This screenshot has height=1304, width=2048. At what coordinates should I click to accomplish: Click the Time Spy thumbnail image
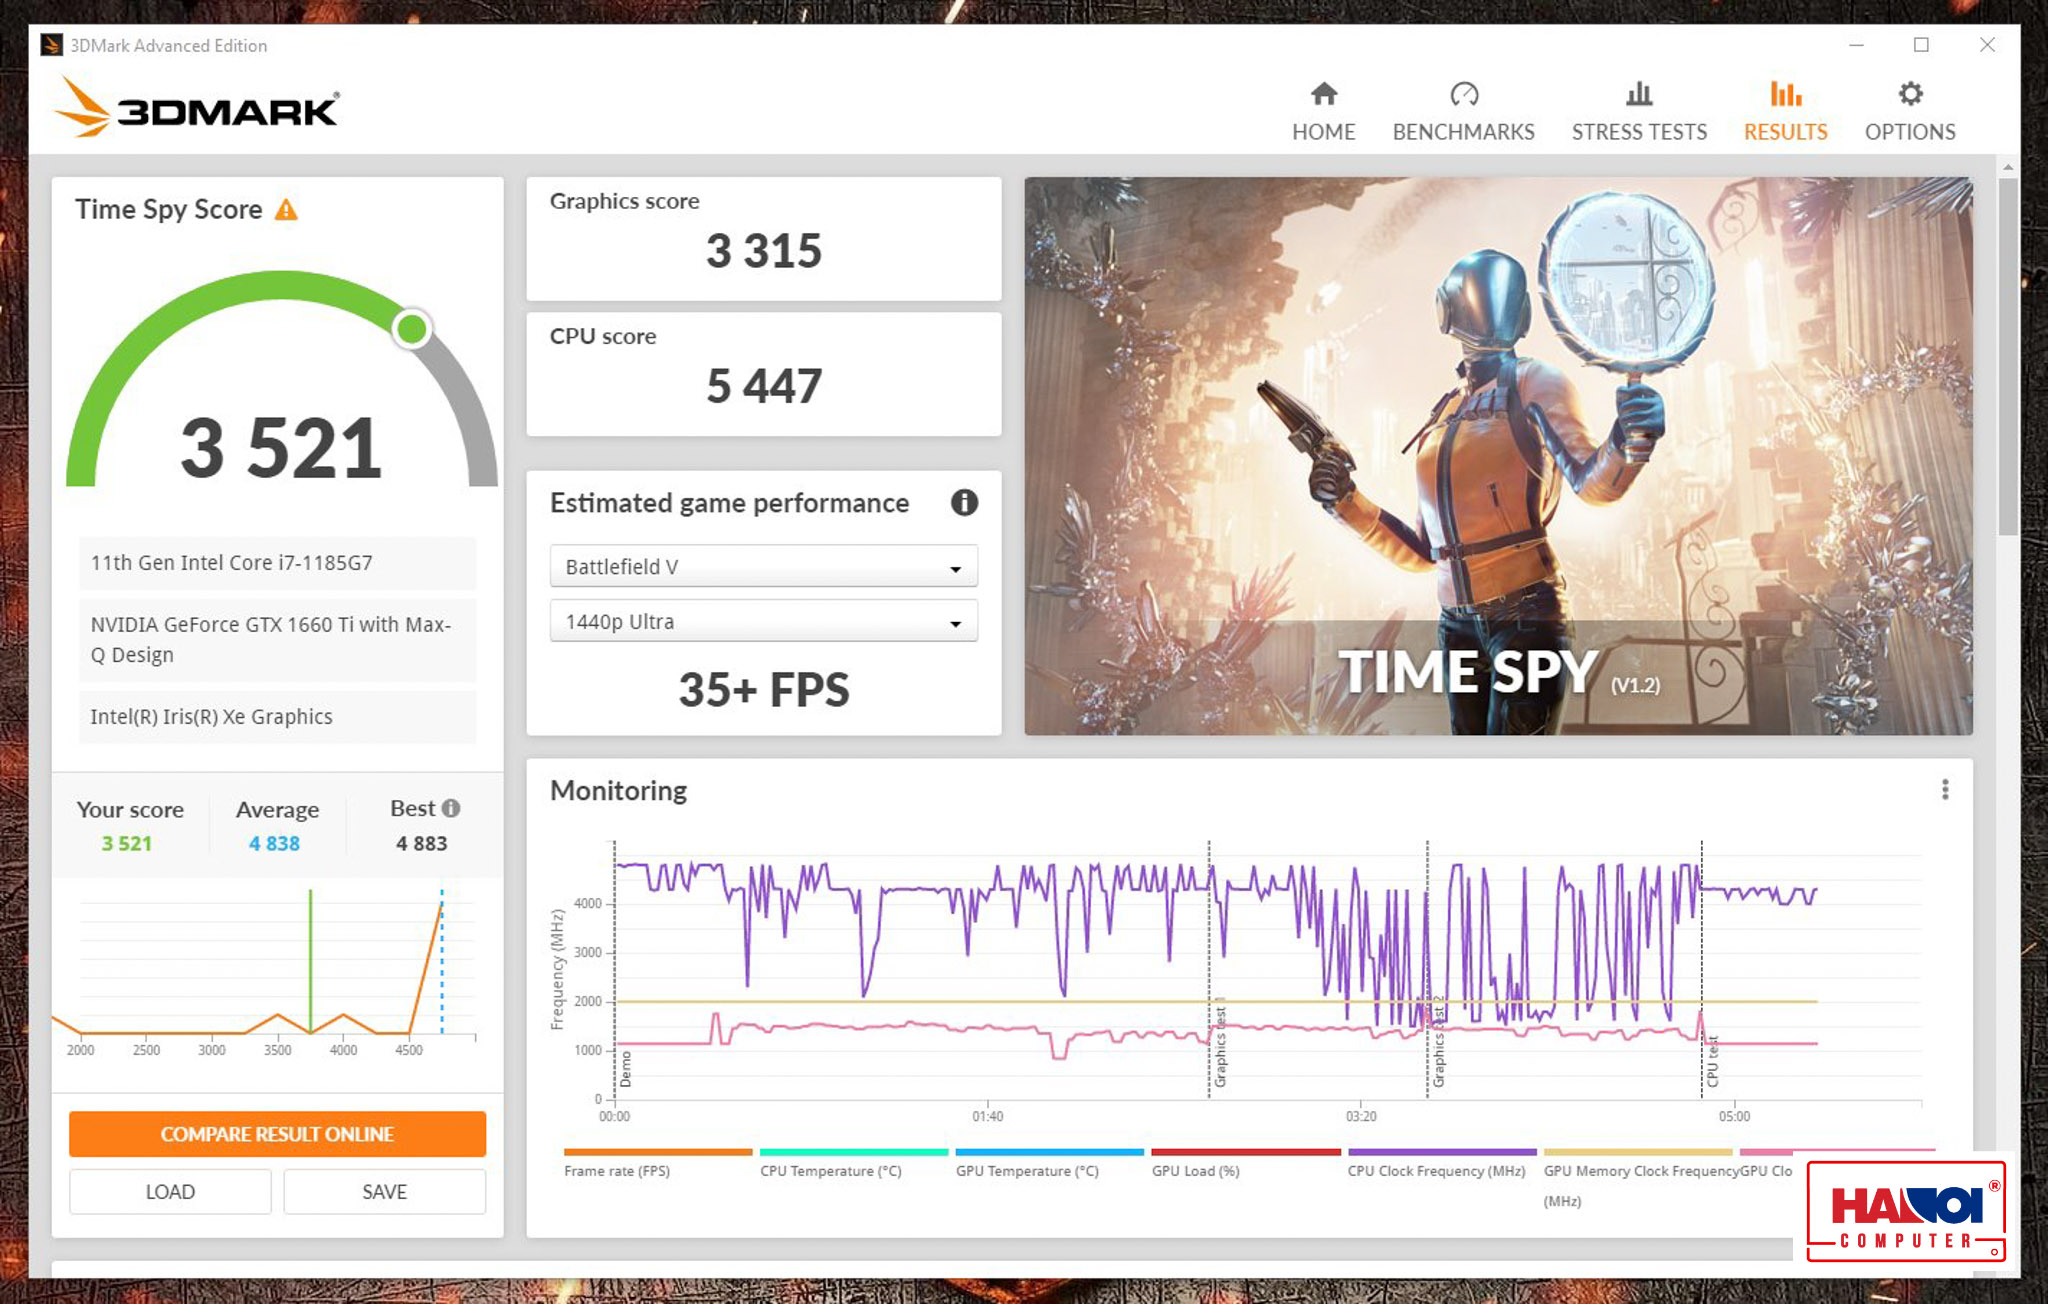point(1498,456)
